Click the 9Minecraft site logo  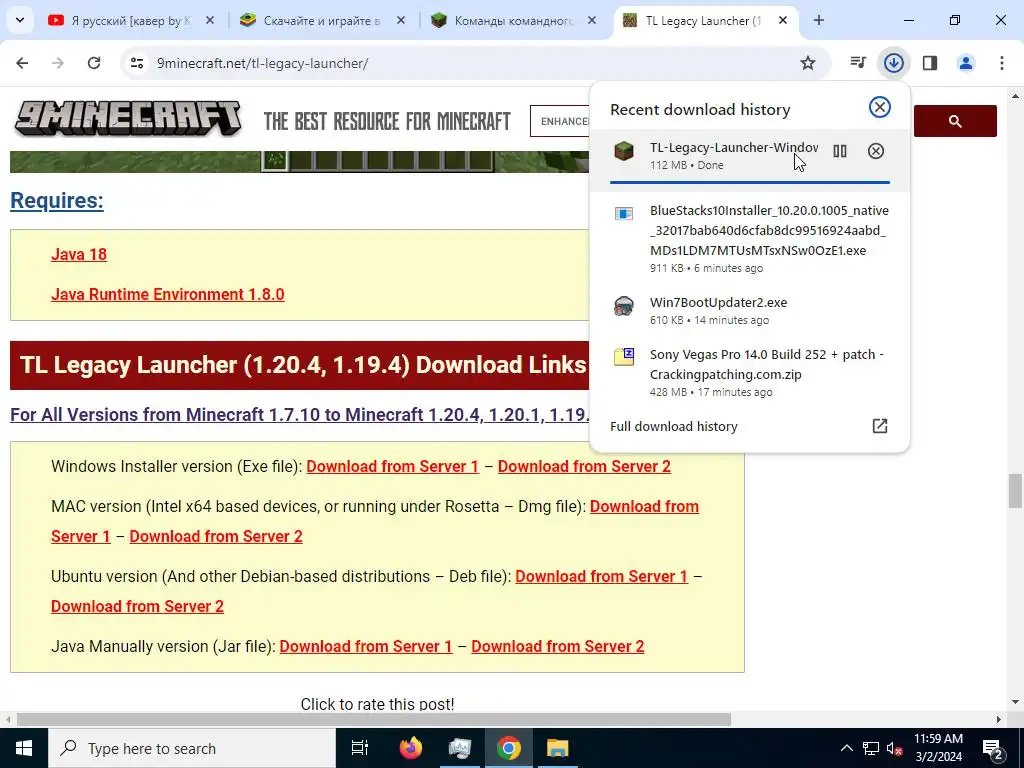(x=128, y=119)
